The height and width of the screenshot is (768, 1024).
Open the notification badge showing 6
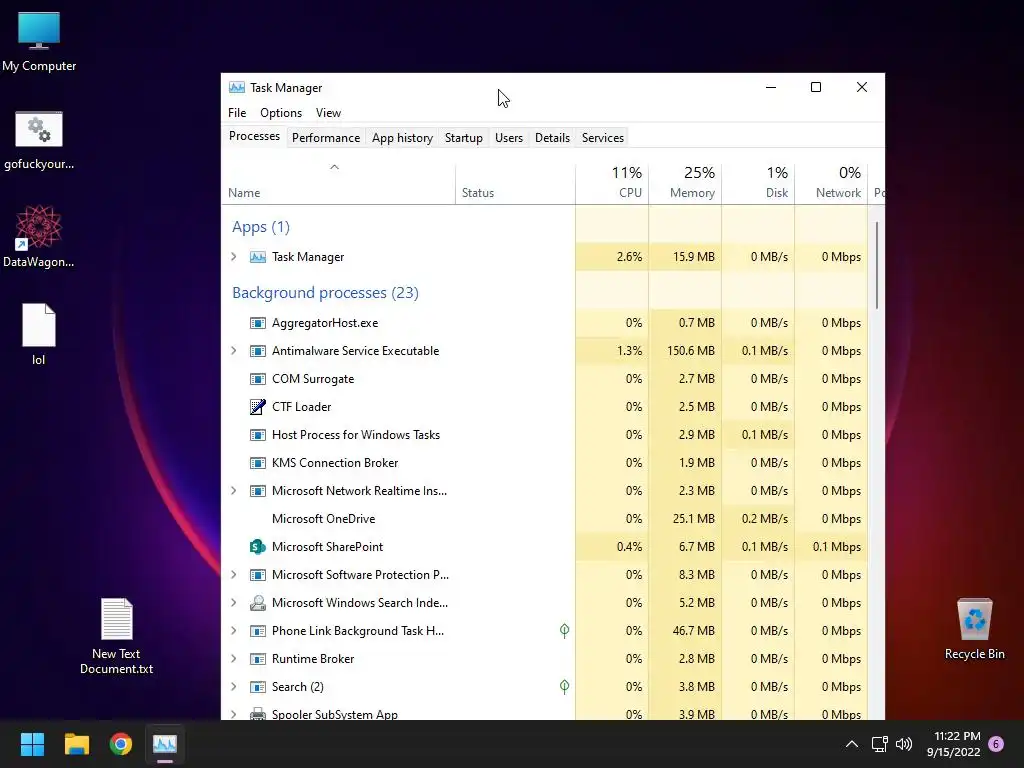pos(996,744)
